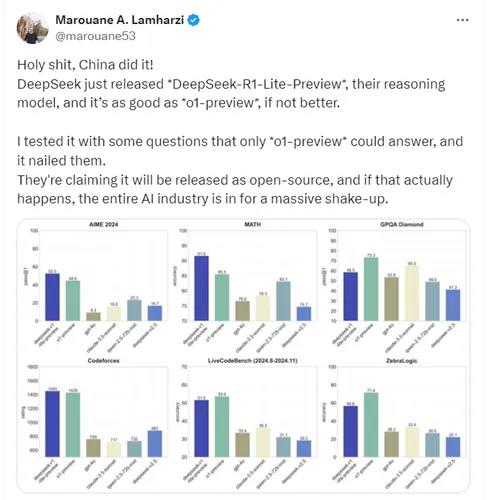This screenshot has height=500, width=487.
Task: Click the green o1-preview bar in LiveCodeBench chart
Action: 222,427
